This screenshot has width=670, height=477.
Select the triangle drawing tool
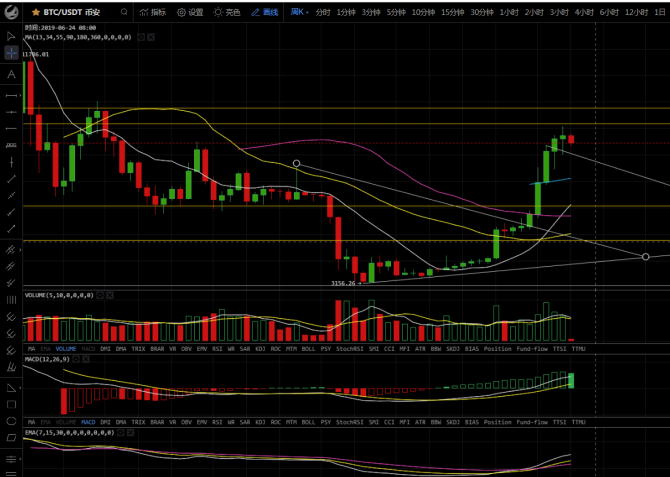tap(11, 387)
